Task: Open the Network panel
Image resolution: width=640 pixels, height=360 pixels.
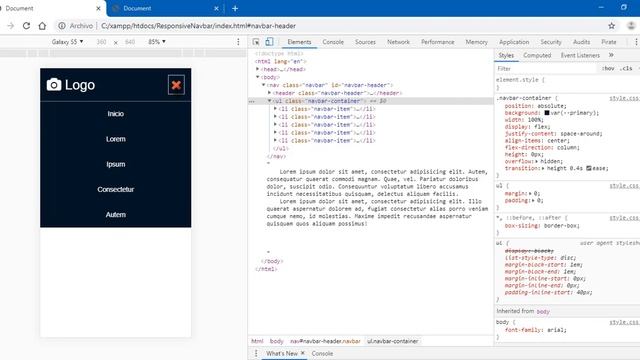Action: (398, 42)
